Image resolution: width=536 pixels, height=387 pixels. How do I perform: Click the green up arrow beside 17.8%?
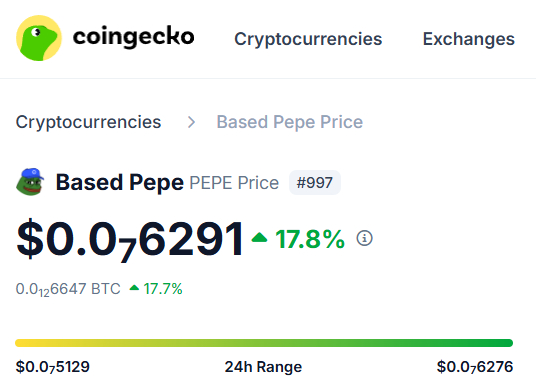tap(259, 237)
